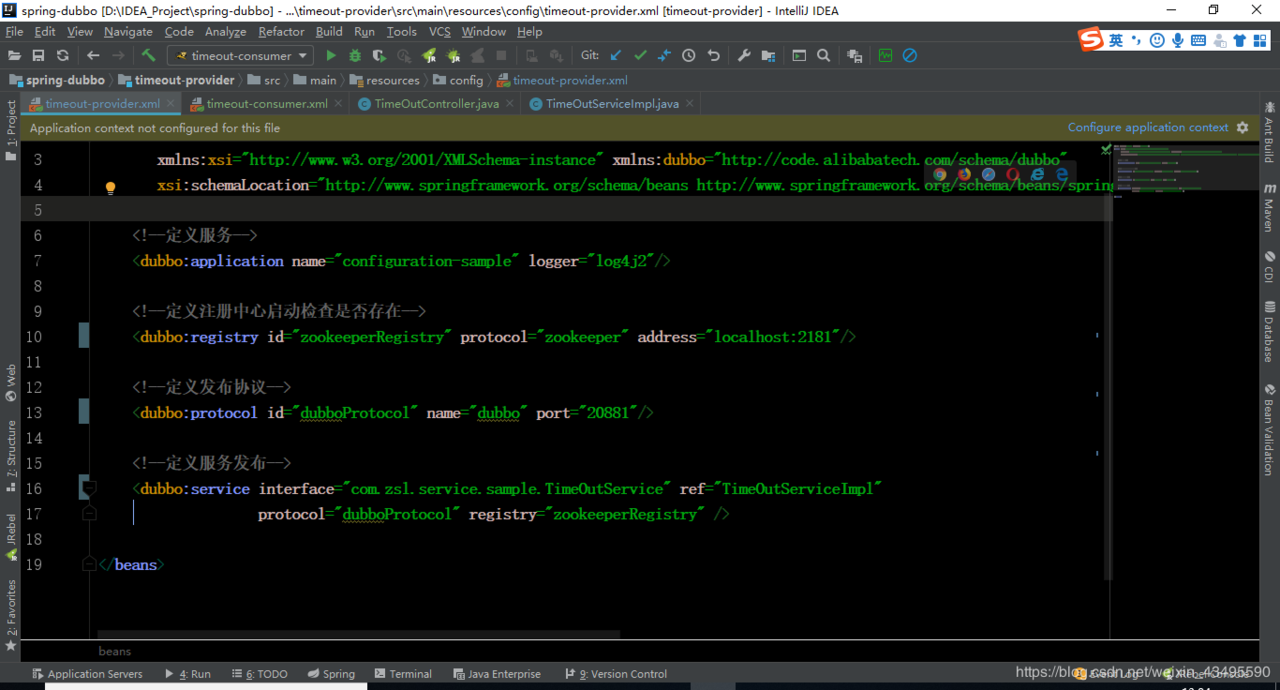
Task: Synchronize files with the refresh icon
Action: tap(63, 56)
